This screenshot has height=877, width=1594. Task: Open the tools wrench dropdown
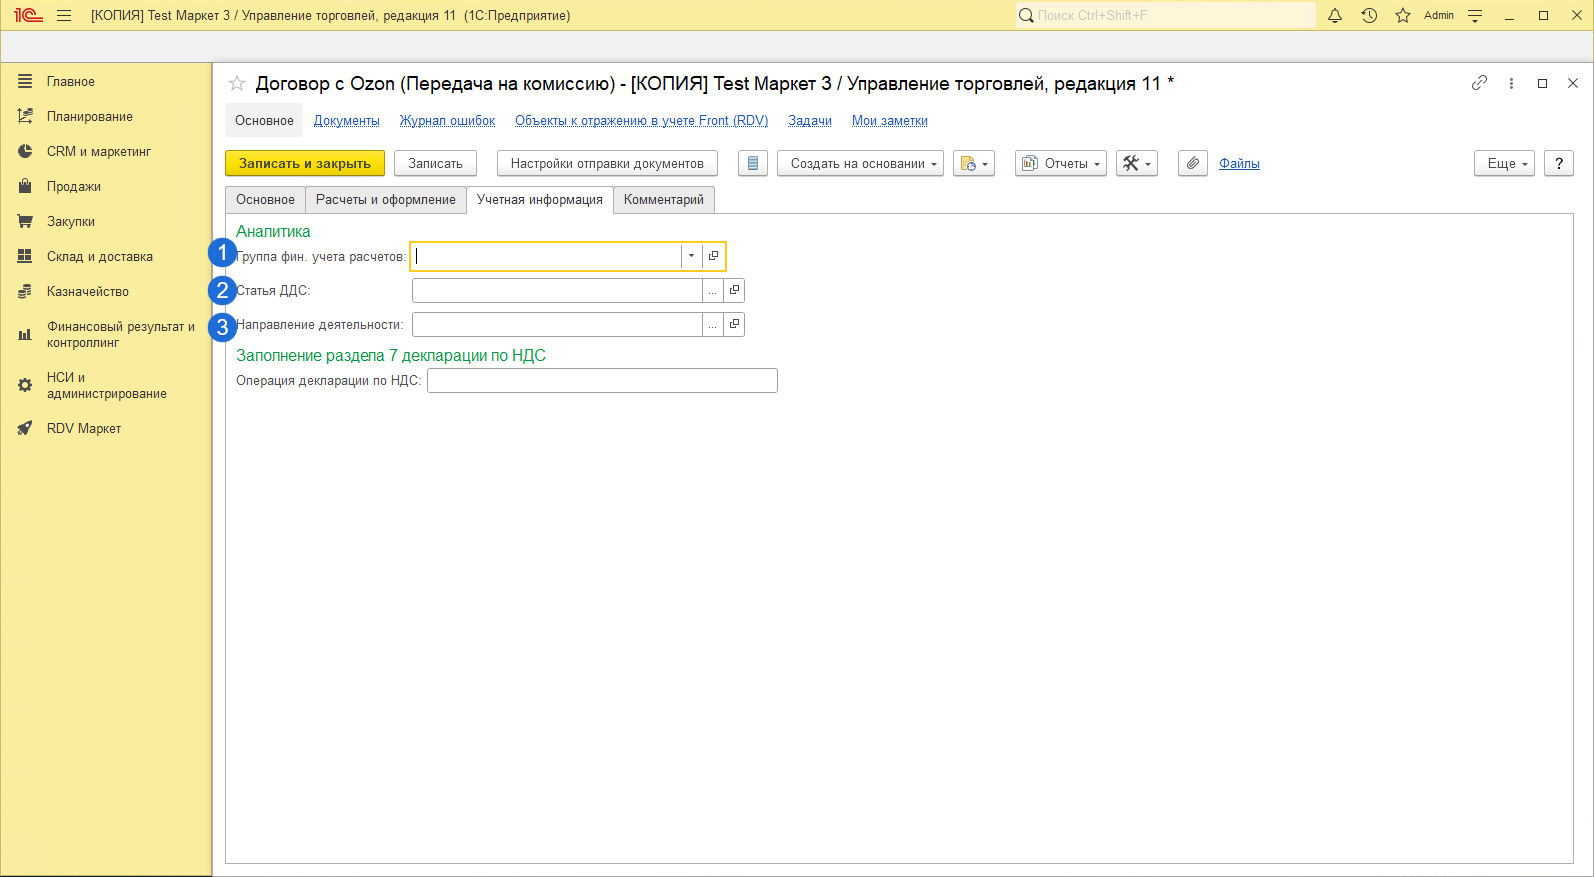tap(1137, 163)
